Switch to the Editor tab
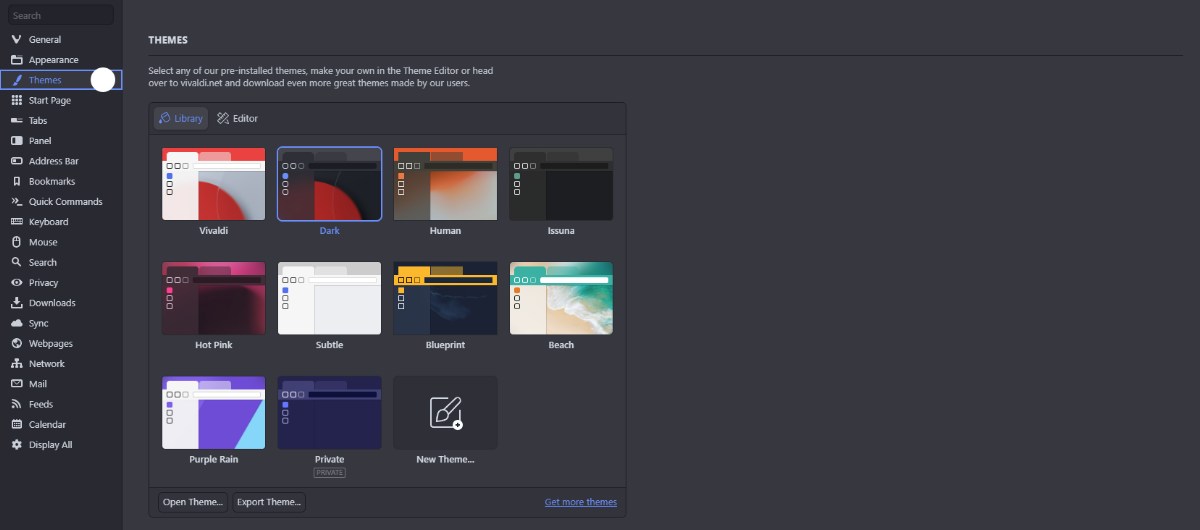Viewport: 1200px width, 530px height. pos(238,118)
